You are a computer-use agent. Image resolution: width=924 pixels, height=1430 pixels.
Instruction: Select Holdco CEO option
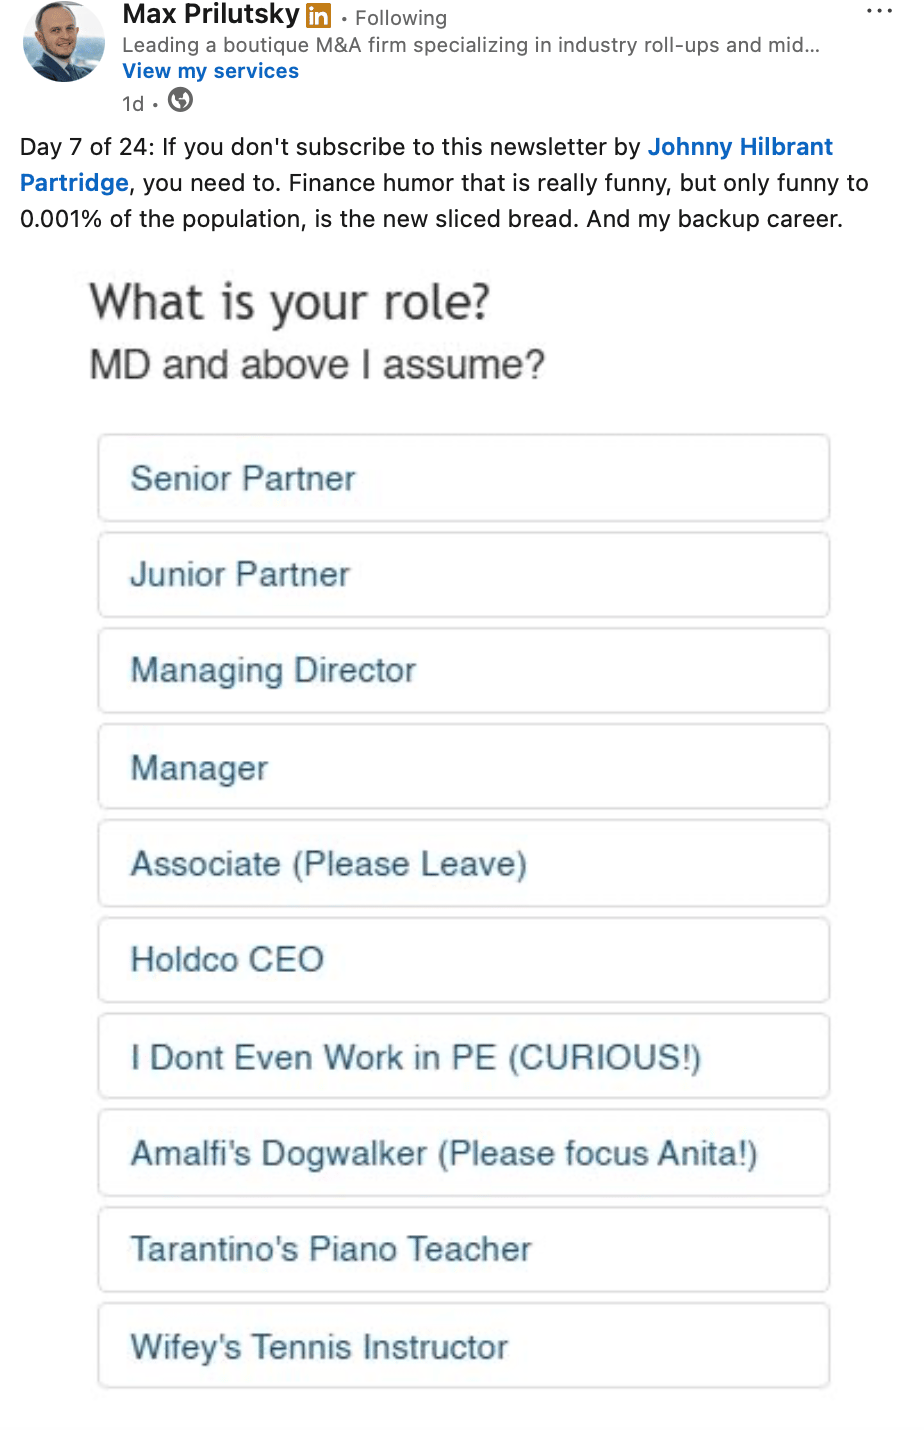[463, 960]
